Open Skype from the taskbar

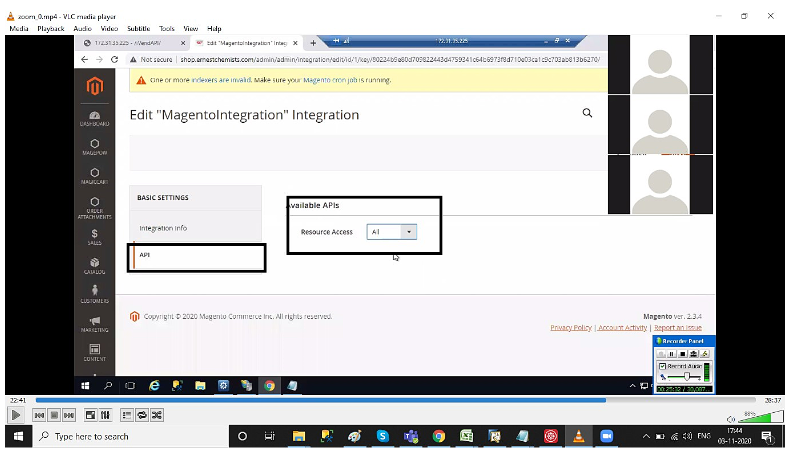383,436
